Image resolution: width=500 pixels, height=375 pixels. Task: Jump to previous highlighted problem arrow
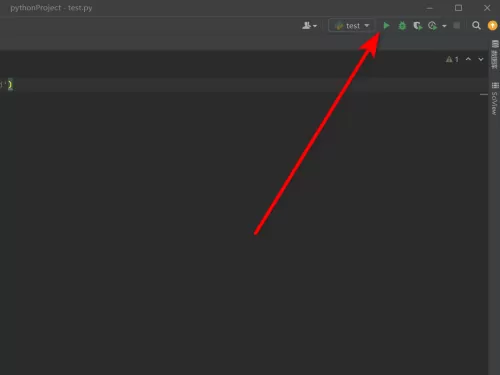click(x=468, y=59)
